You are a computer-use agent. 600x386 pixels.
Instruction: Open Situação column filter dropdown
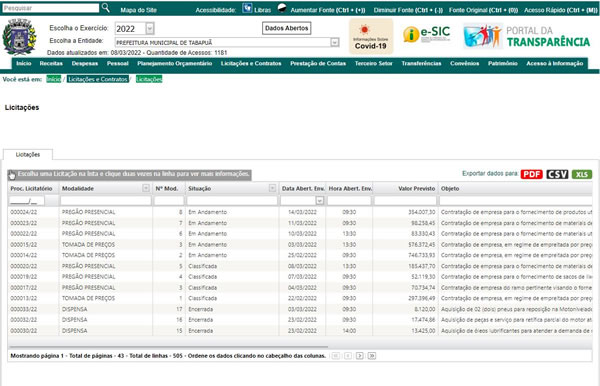[272, 188]
